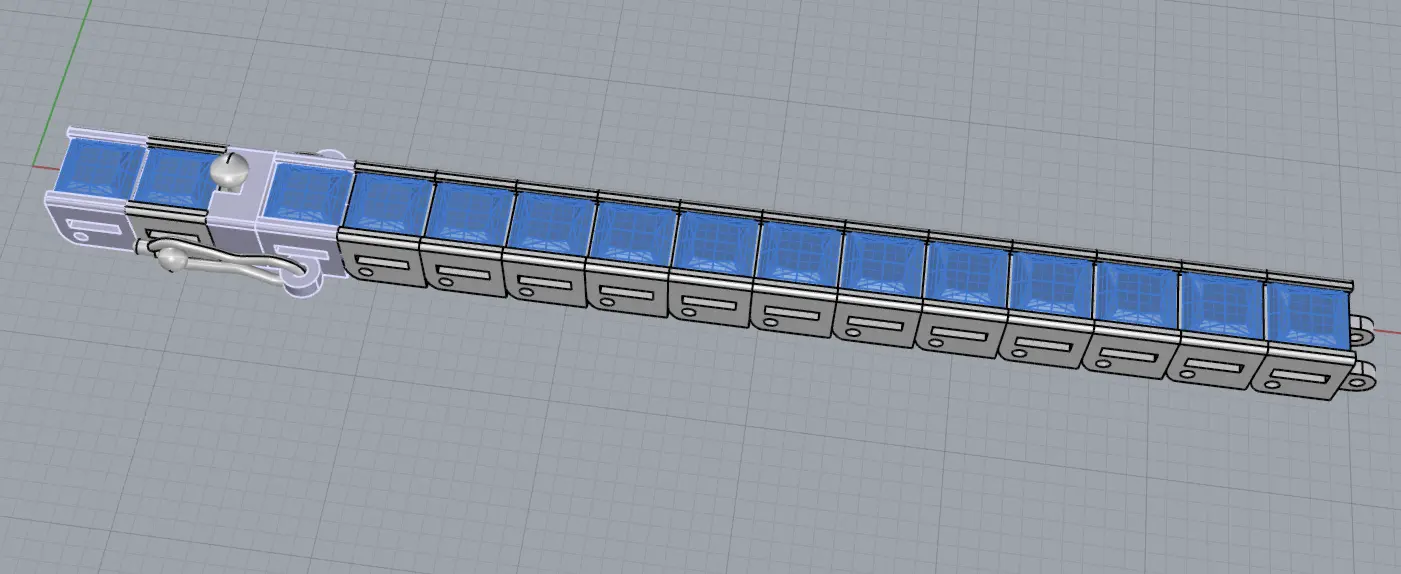
Task: Click the small round hole on leftmost link
Action: pos(83,236)
